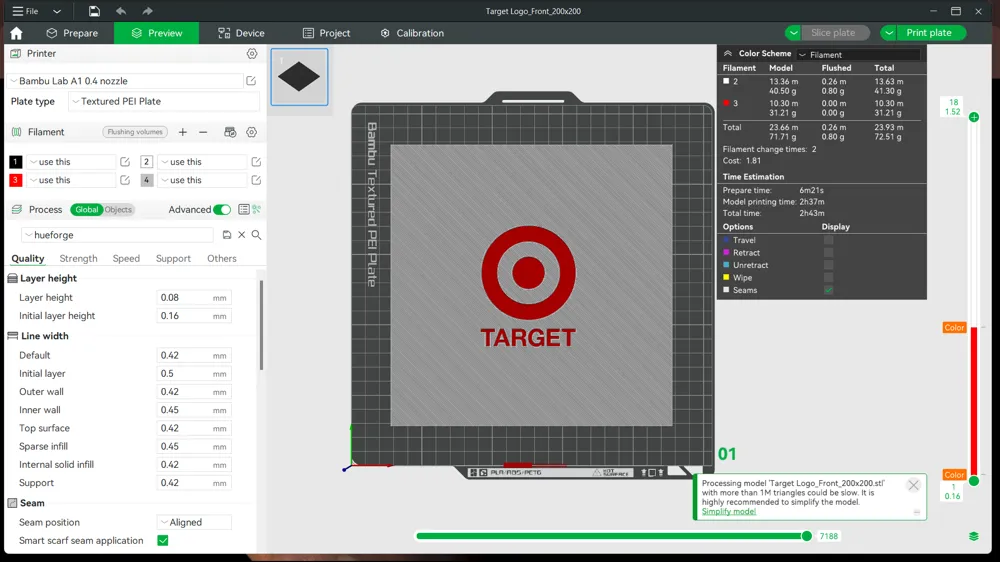
Task: Click Simplify model link
Action: point(729,512)
